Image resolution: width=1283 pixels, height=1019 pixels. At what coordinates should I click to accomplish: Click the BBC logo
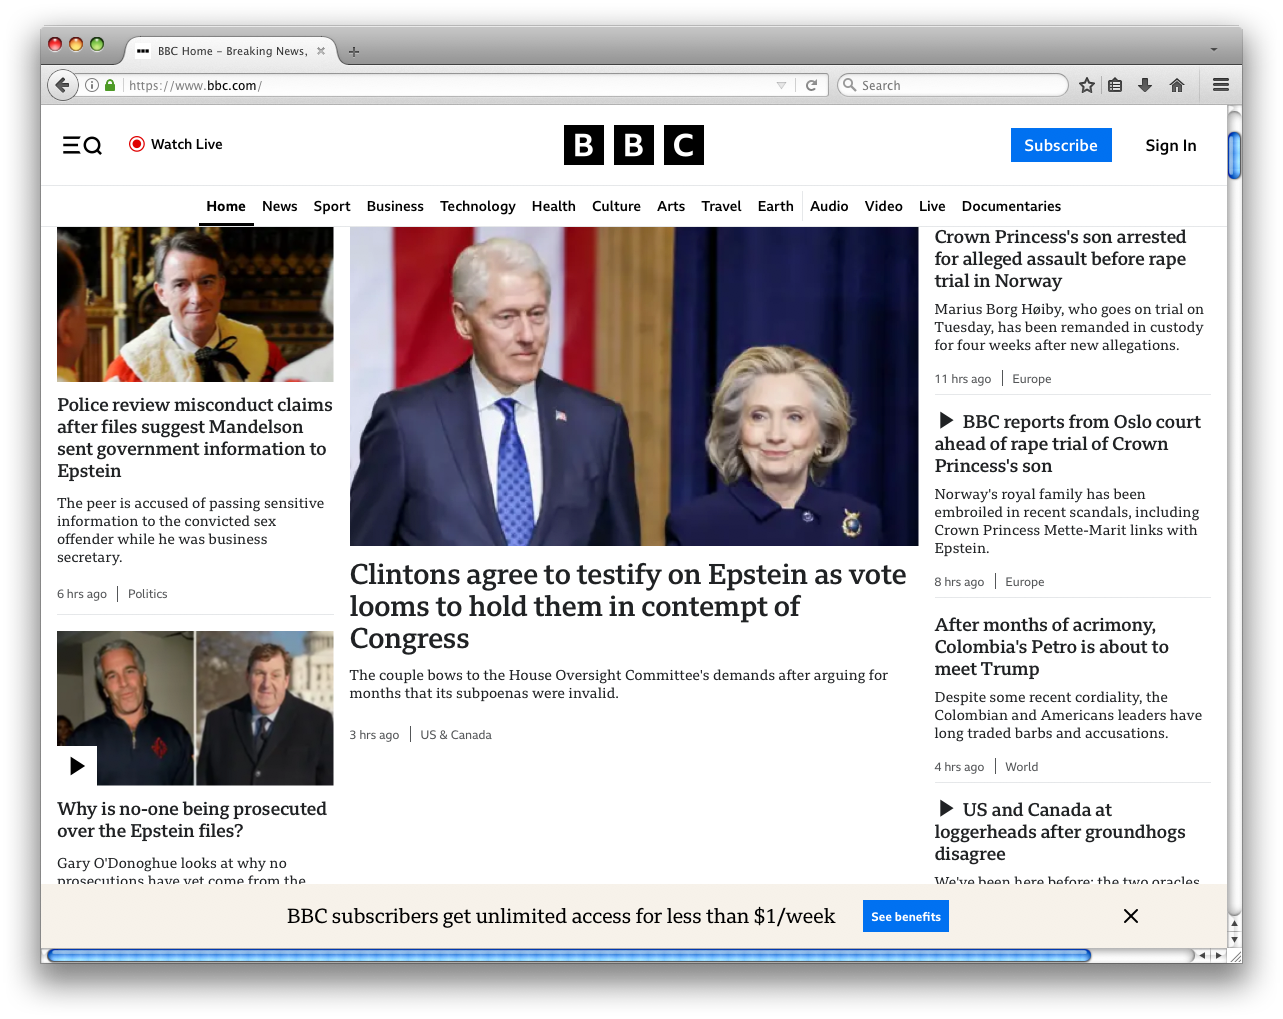pos(634,145)
